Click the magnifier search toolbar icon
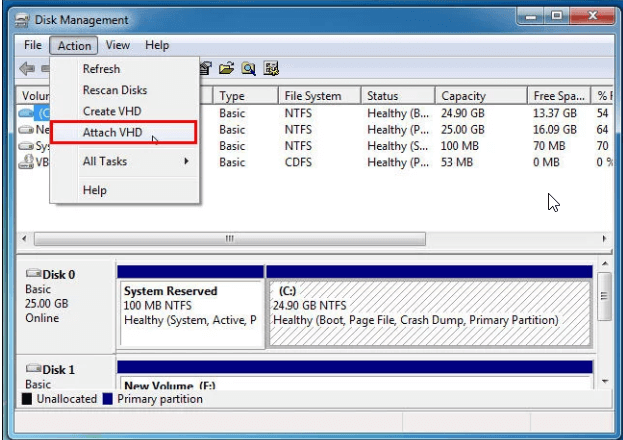Screen dimensions: 623x440 click(248, 69)
